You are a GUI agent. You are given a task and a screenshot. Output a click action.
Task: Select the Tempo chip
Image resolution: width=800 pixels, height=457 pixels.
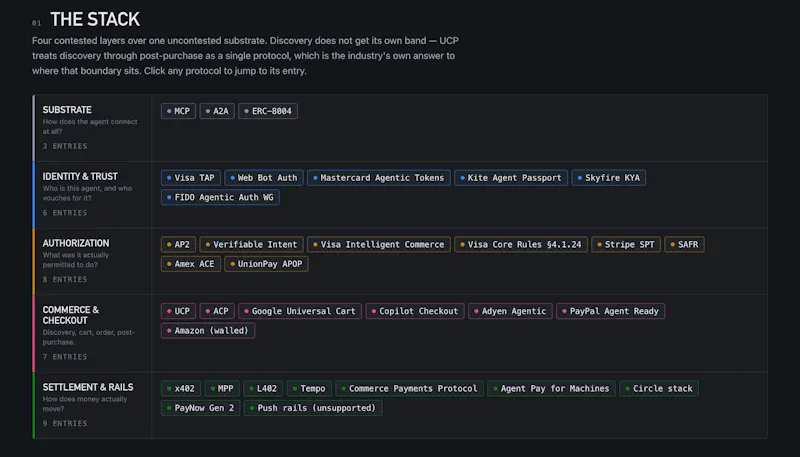click(310, 389)
